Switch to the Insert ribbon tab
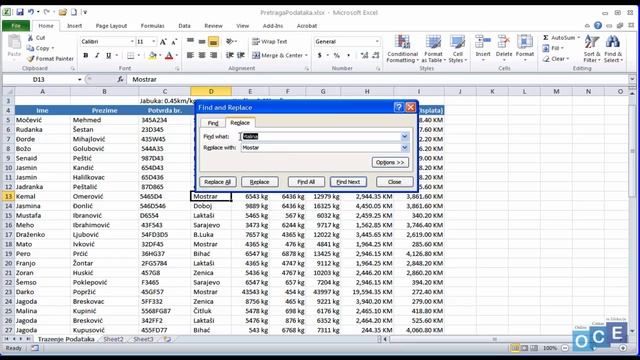This screenshot has width=640, height=360. point(74,26)
